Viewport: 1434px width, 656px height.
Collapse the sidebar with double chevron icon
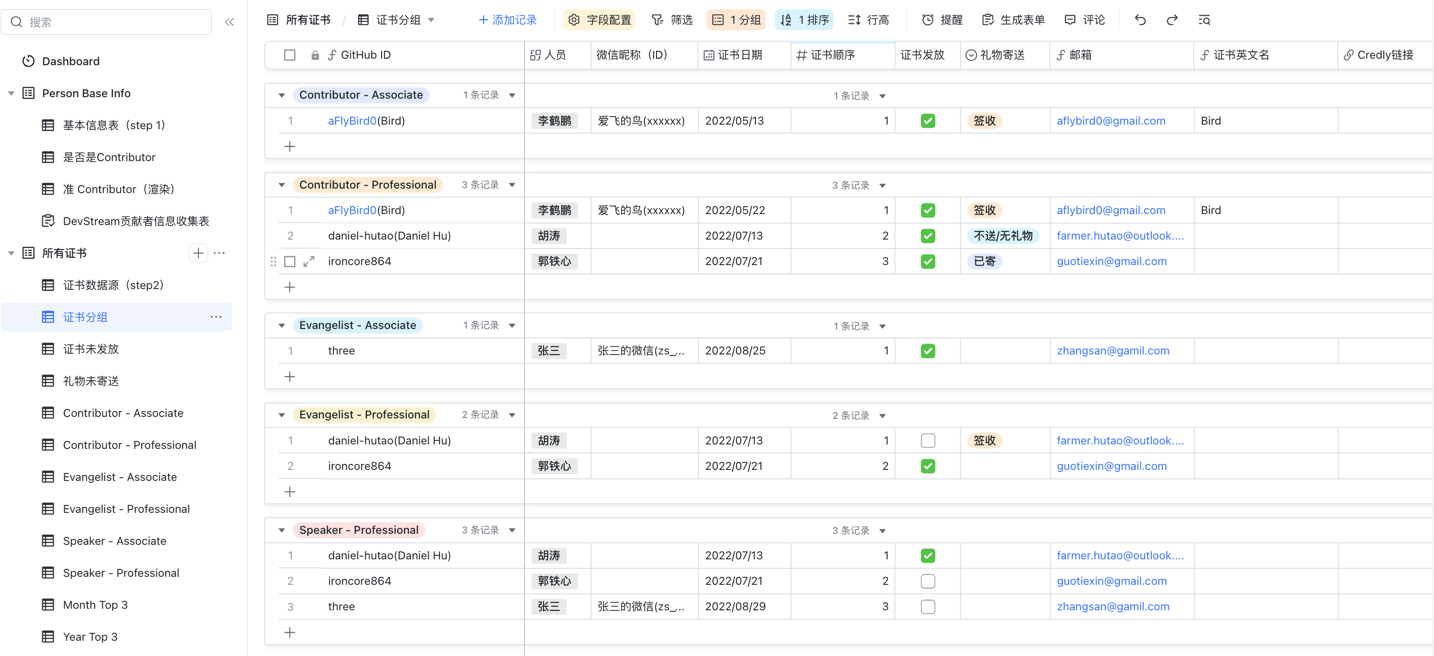click(229, 22)
